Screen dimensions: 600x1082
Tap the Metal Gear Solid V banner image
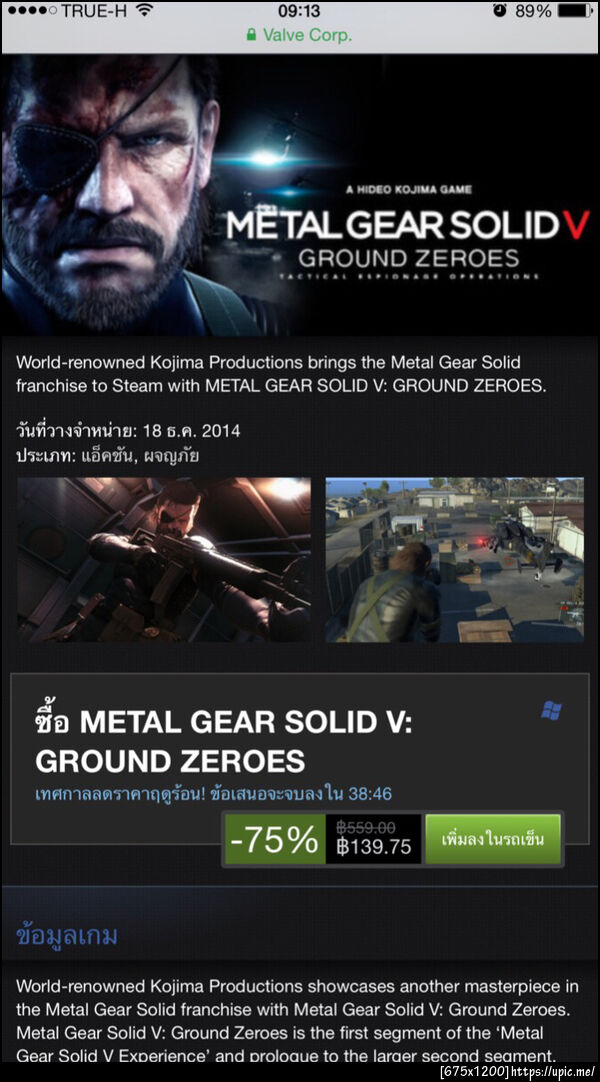point(300,195)
